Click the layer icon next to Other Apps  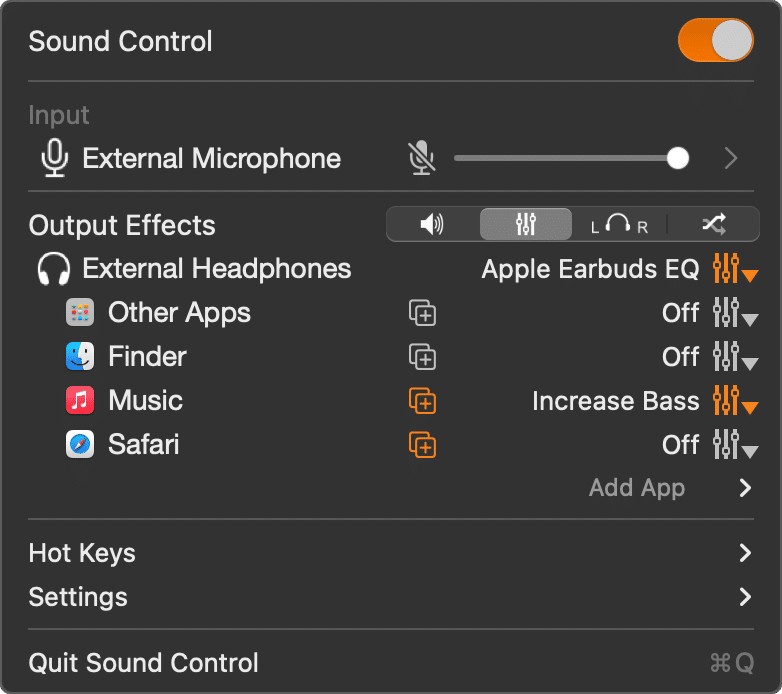pos(422,313)
